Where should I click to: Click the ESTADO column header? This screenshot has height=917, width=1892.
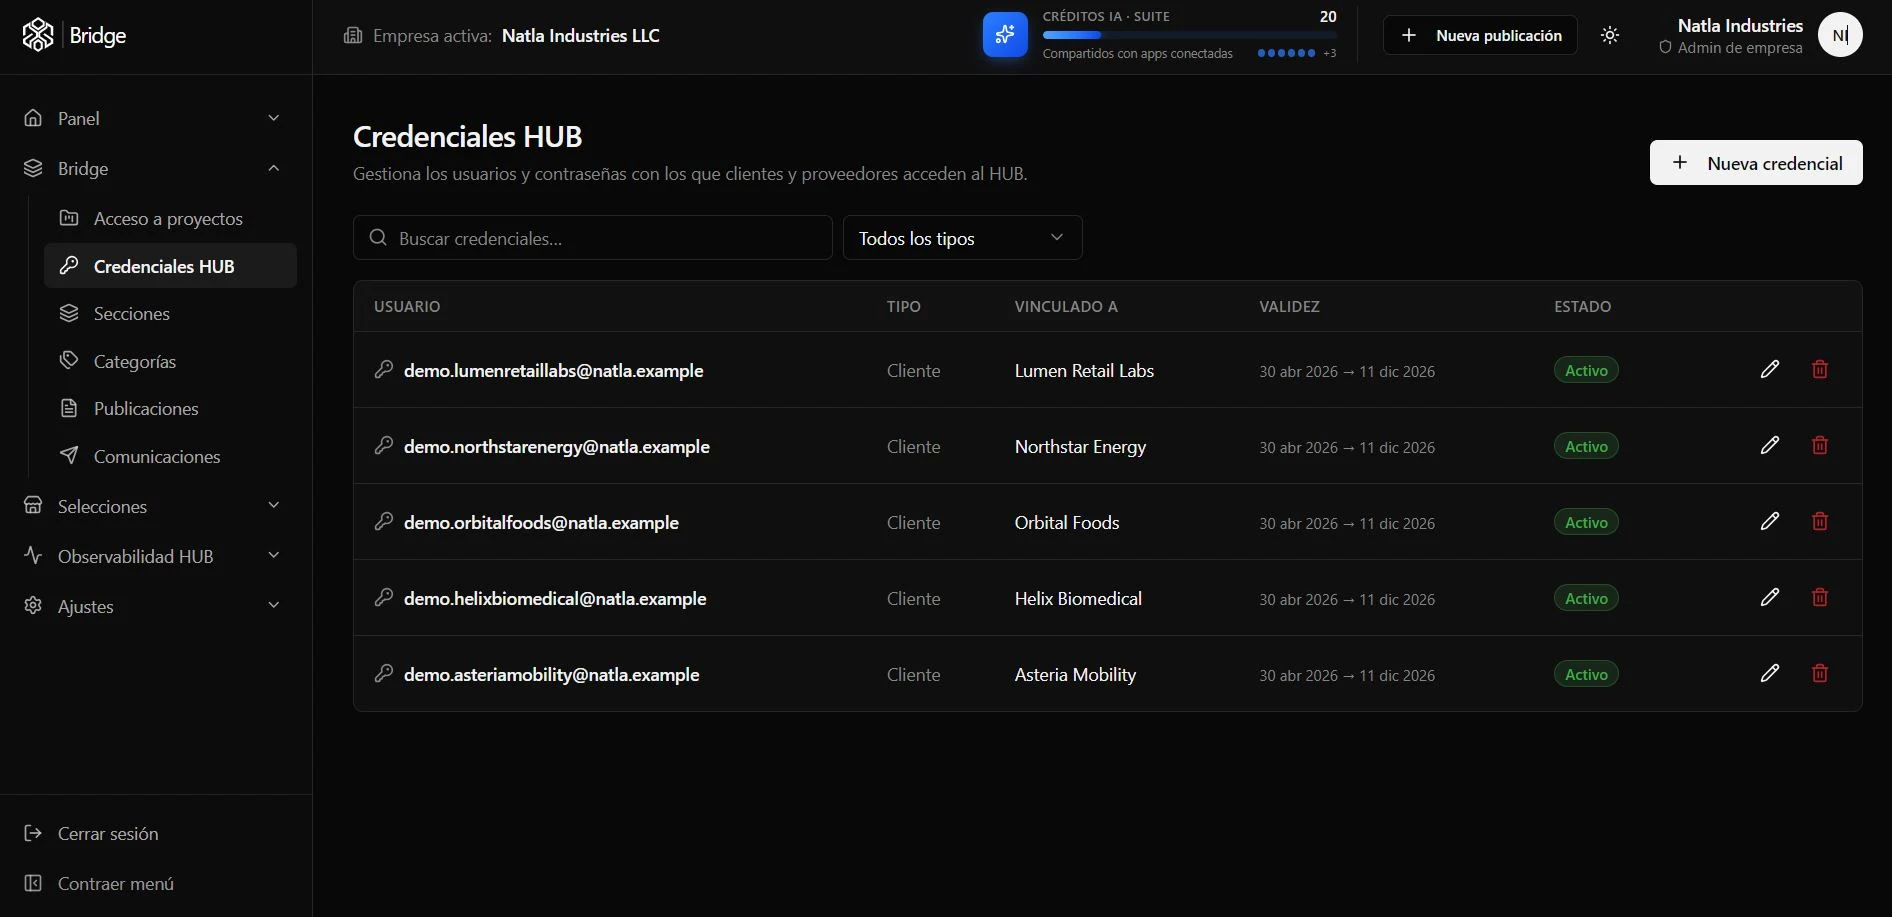[x=1582, y=306]
